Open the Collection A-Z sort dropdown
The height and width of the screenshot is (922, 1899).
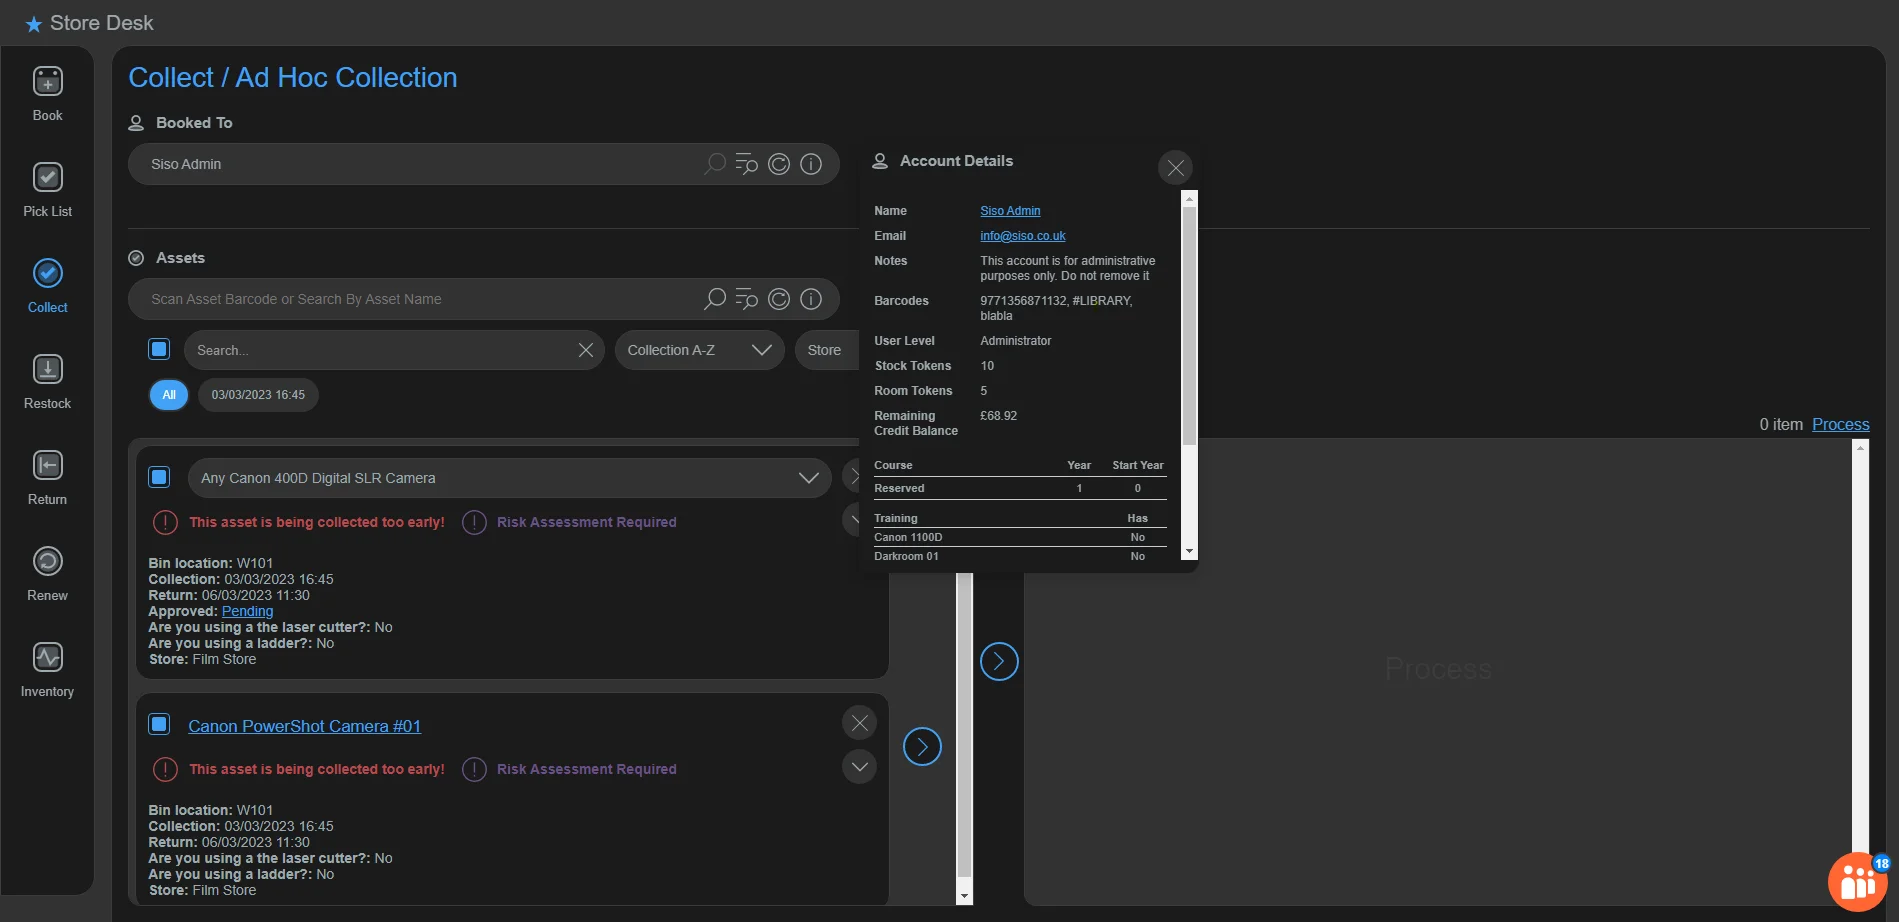(699, 350)
